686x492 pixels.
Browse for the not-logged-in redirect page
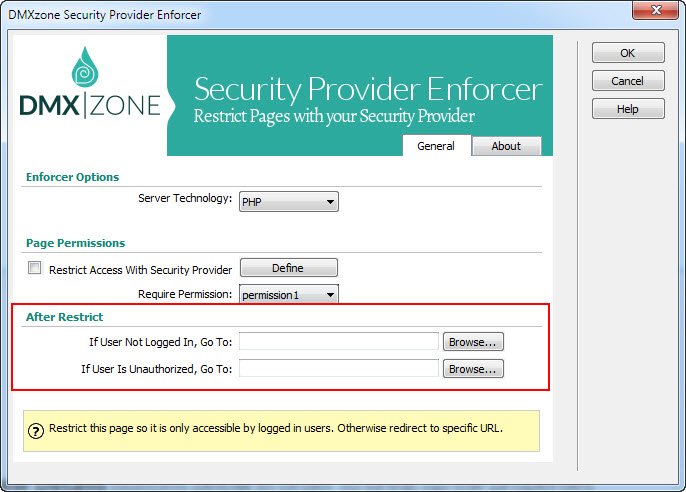[x=473, y=342]
